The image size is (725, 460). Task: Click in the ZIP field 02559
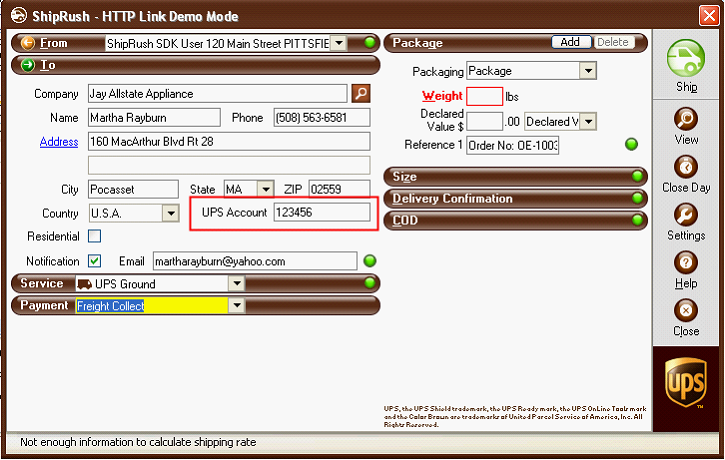pos(339,189)
